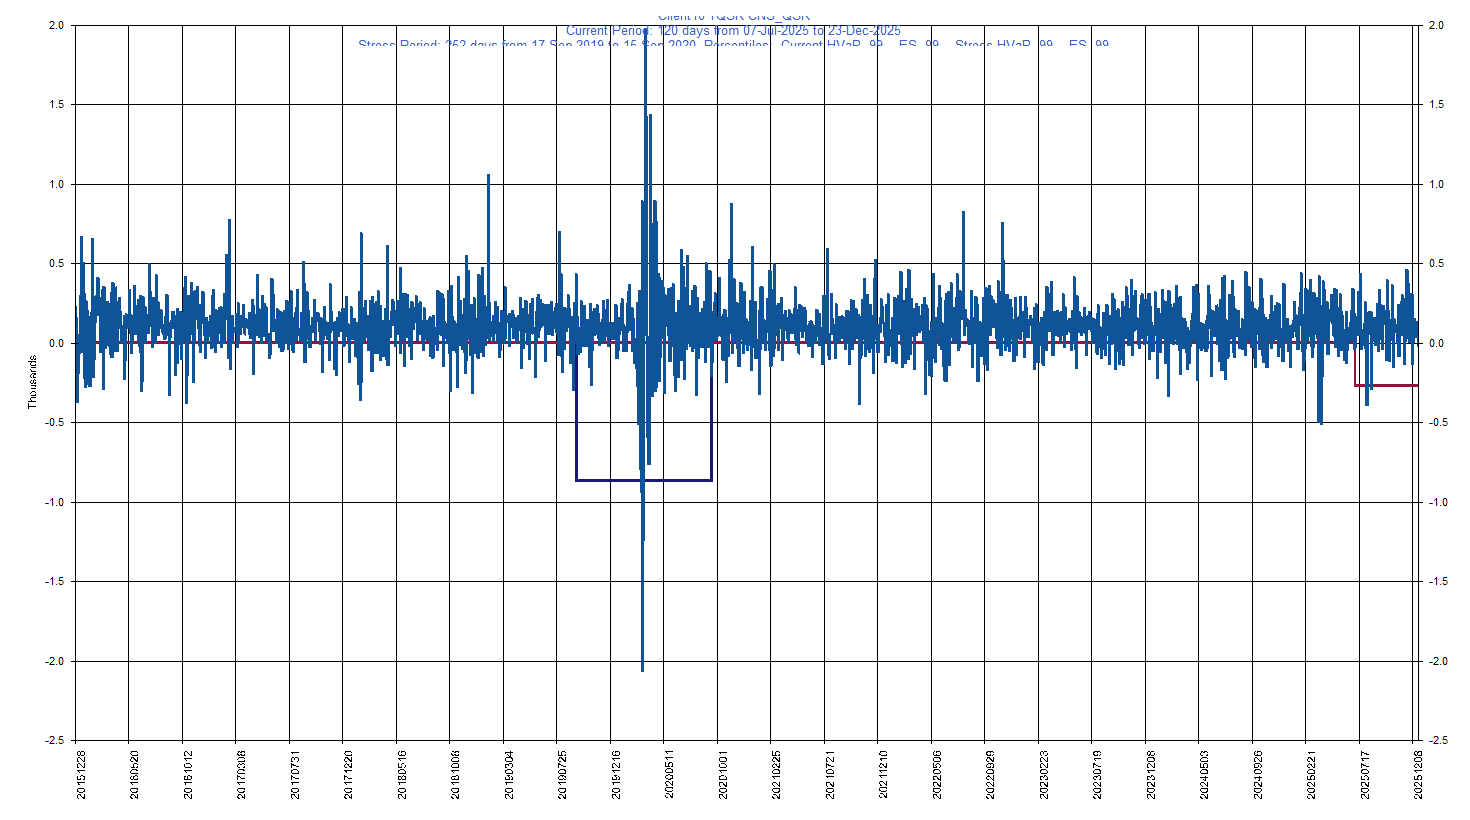Select the "Stress Period" subtitle text
This screenshot has width=1470, height=820.
coord(733,45)
